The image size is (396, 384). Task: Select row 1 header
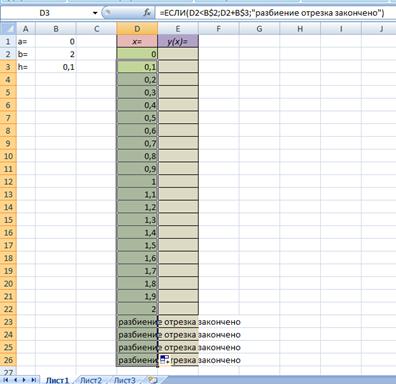[8, 41]
